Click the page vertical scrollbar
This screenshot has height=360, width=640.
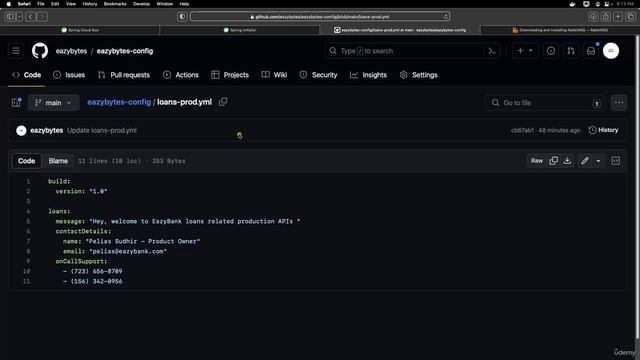coord(637,188)
